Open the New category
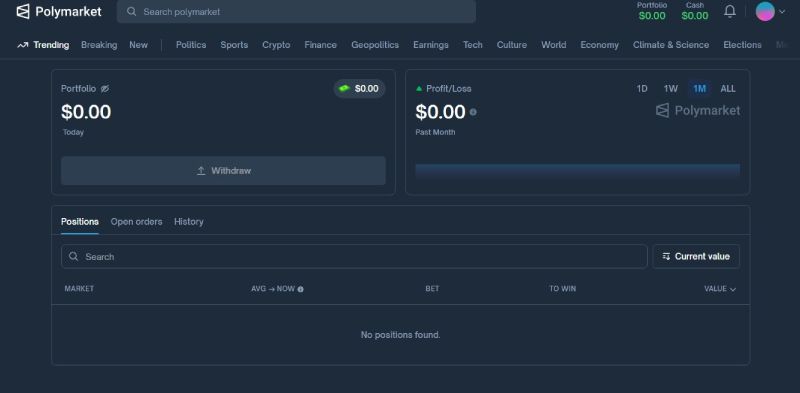The height and width of the screenshot is (393, 800). pyautogui.click(x=138, y=45)
